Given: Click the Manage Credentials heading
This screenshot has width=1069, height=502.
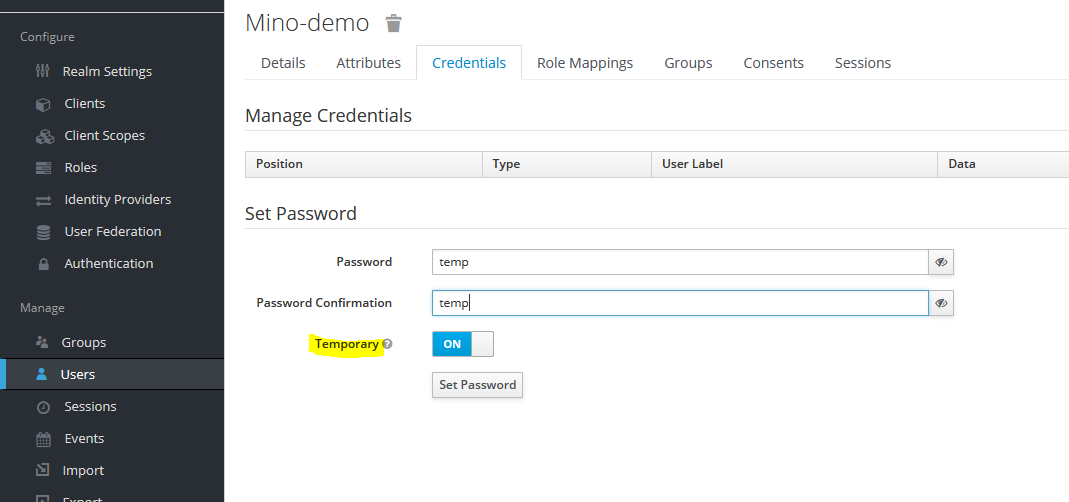Looking at the screenshot, I should pos(328,115).
